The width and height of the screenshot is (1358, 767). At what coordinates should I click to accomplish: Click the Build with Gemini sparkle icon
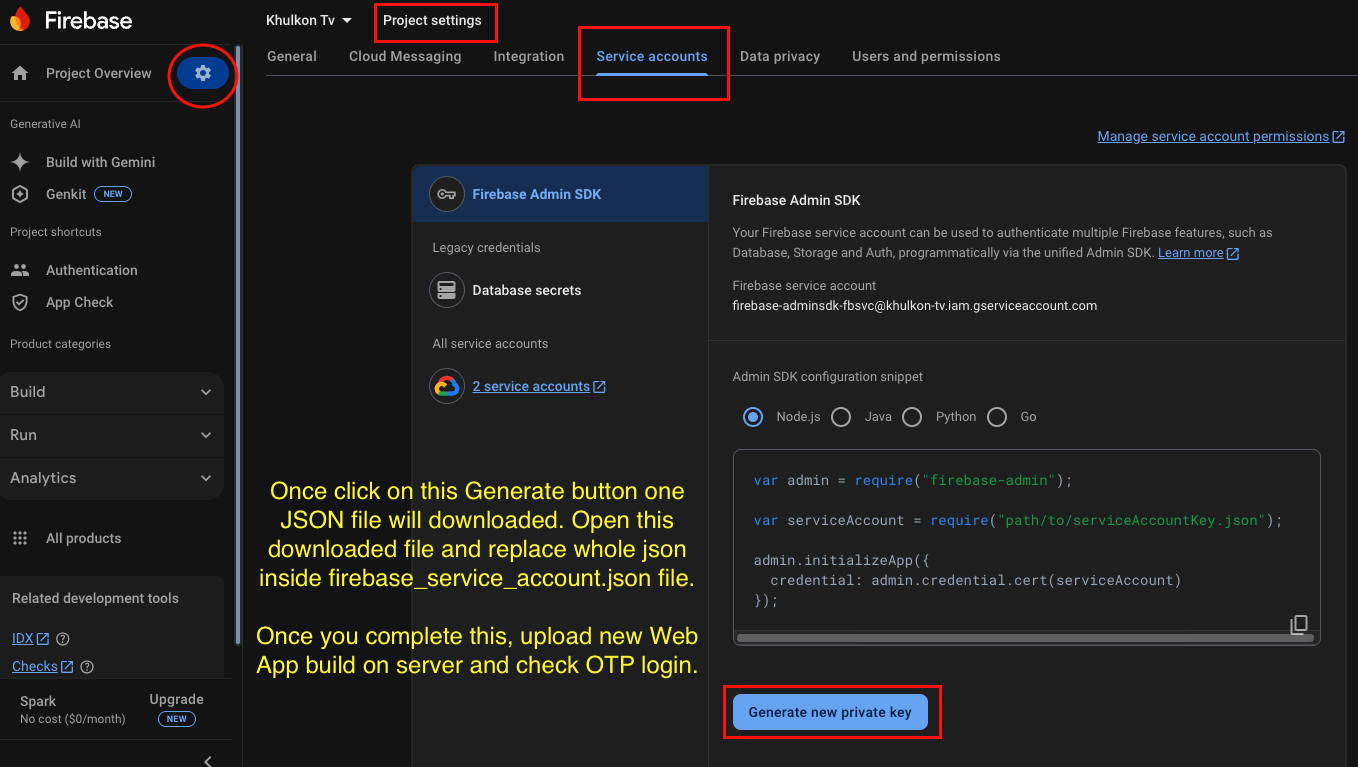click(19, 162)
